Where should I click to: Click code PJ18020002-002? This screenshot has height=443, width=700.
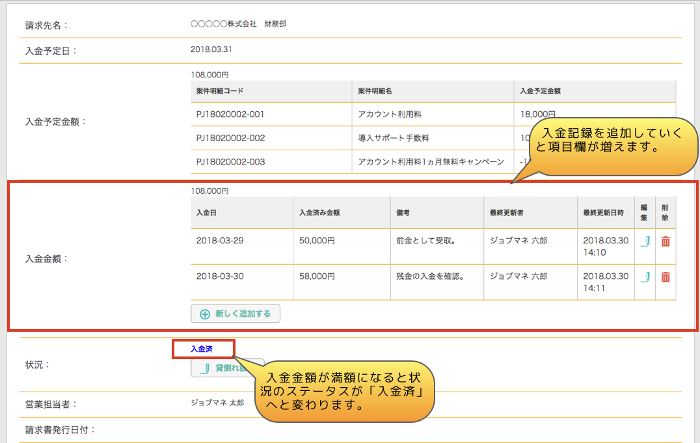(x=230, y=138)
